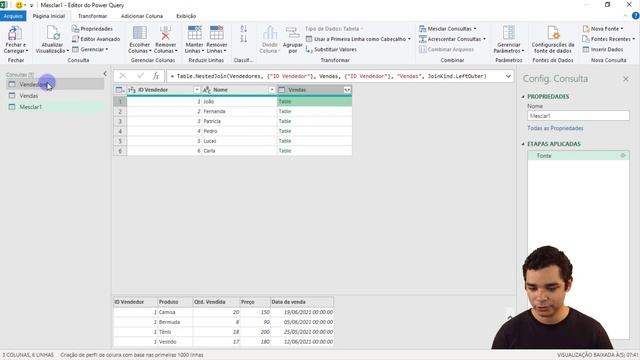The image size is (640, 360).
Task: Click the Table cell in Carla's row
Action: [314, 151]
